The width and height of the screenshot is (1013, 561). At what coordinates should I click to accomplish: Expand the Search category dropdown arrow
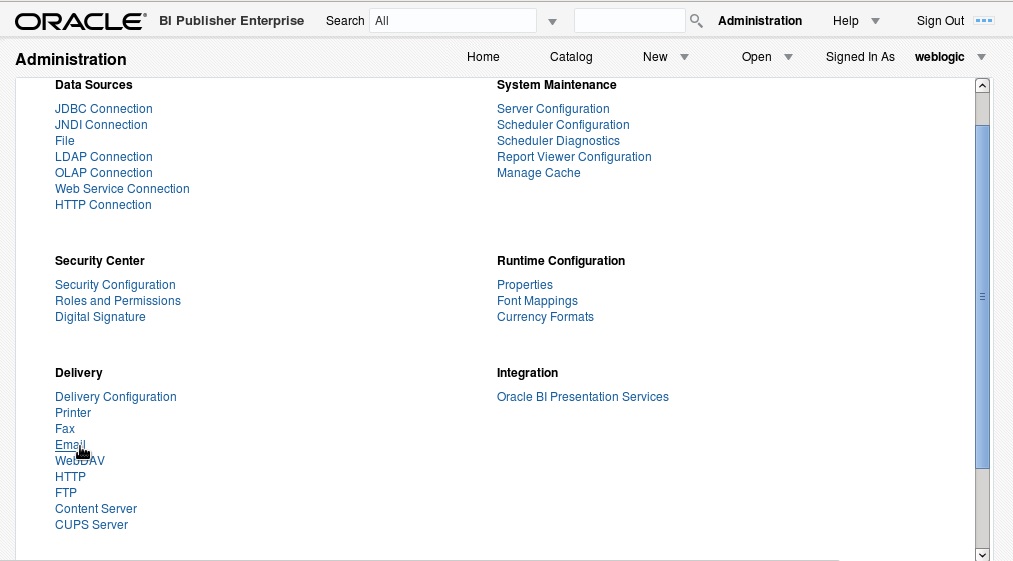click(552, 21)
